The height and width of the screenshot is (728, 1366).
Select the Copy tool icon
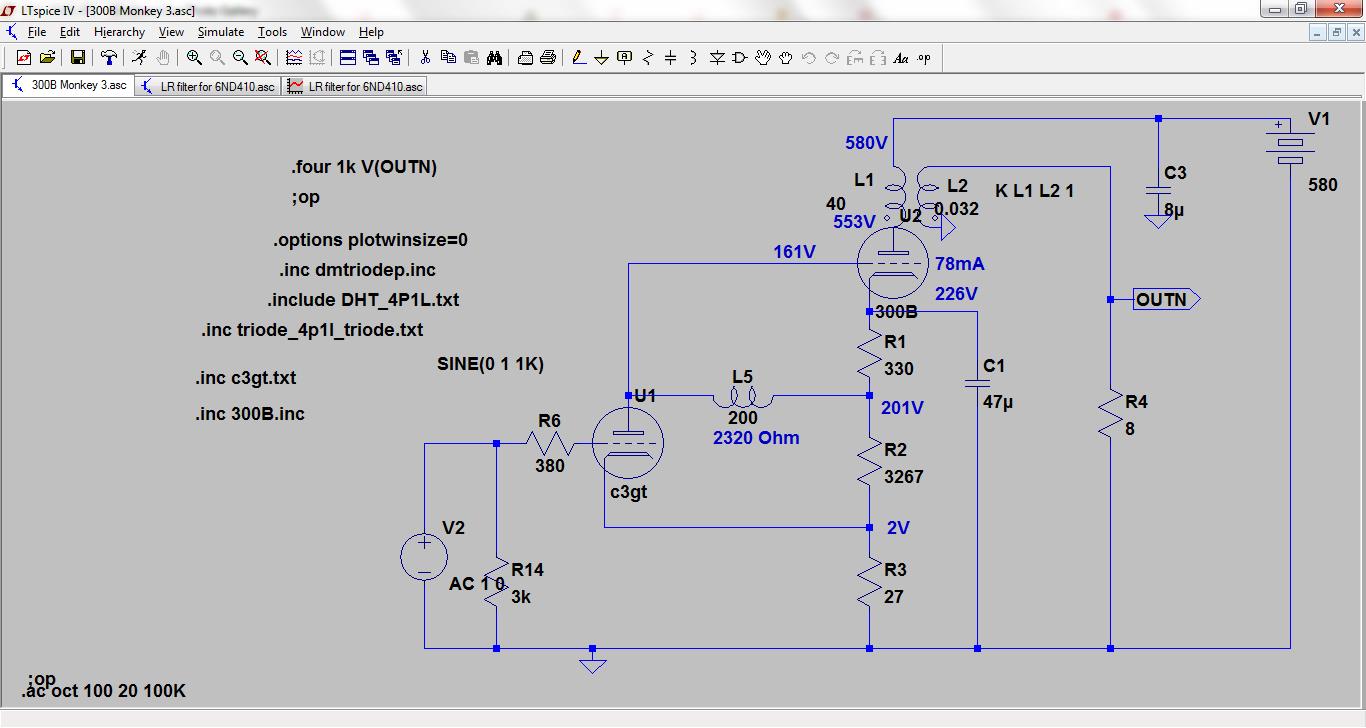(448, 58)
